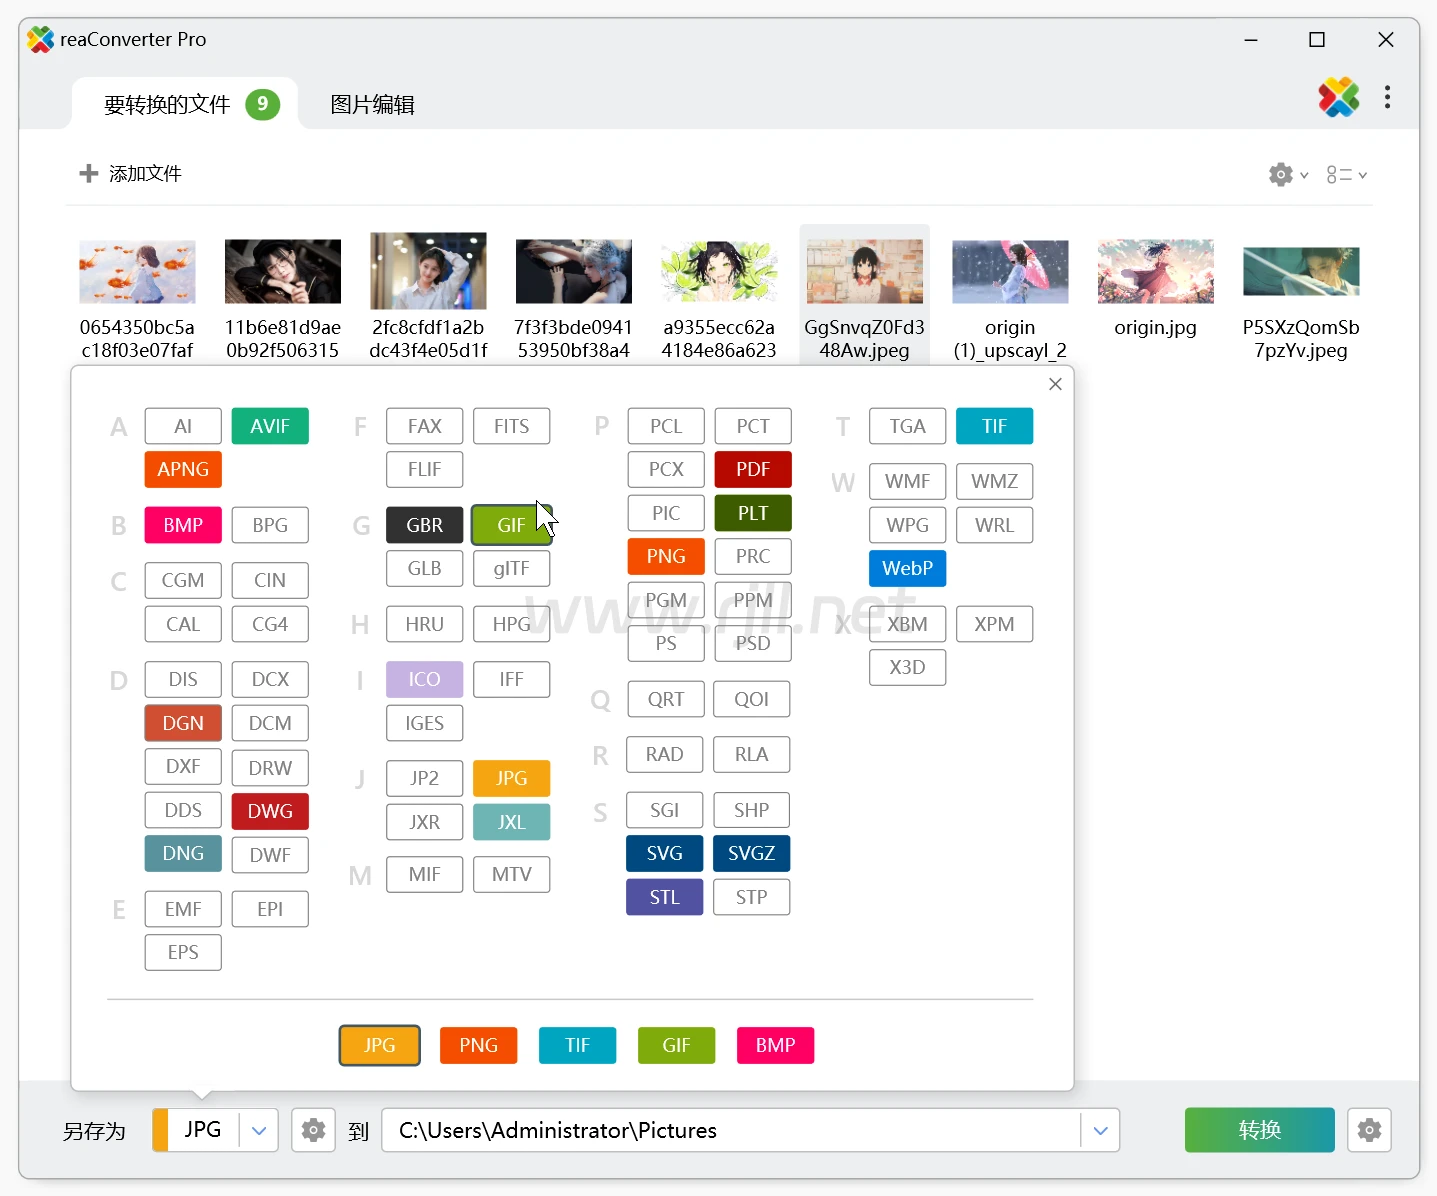The height and width of the screenshot is (1196, 1437).
Task: Pick the pink BMP quick-format swatch
Action: click(x=775, y=1045)
